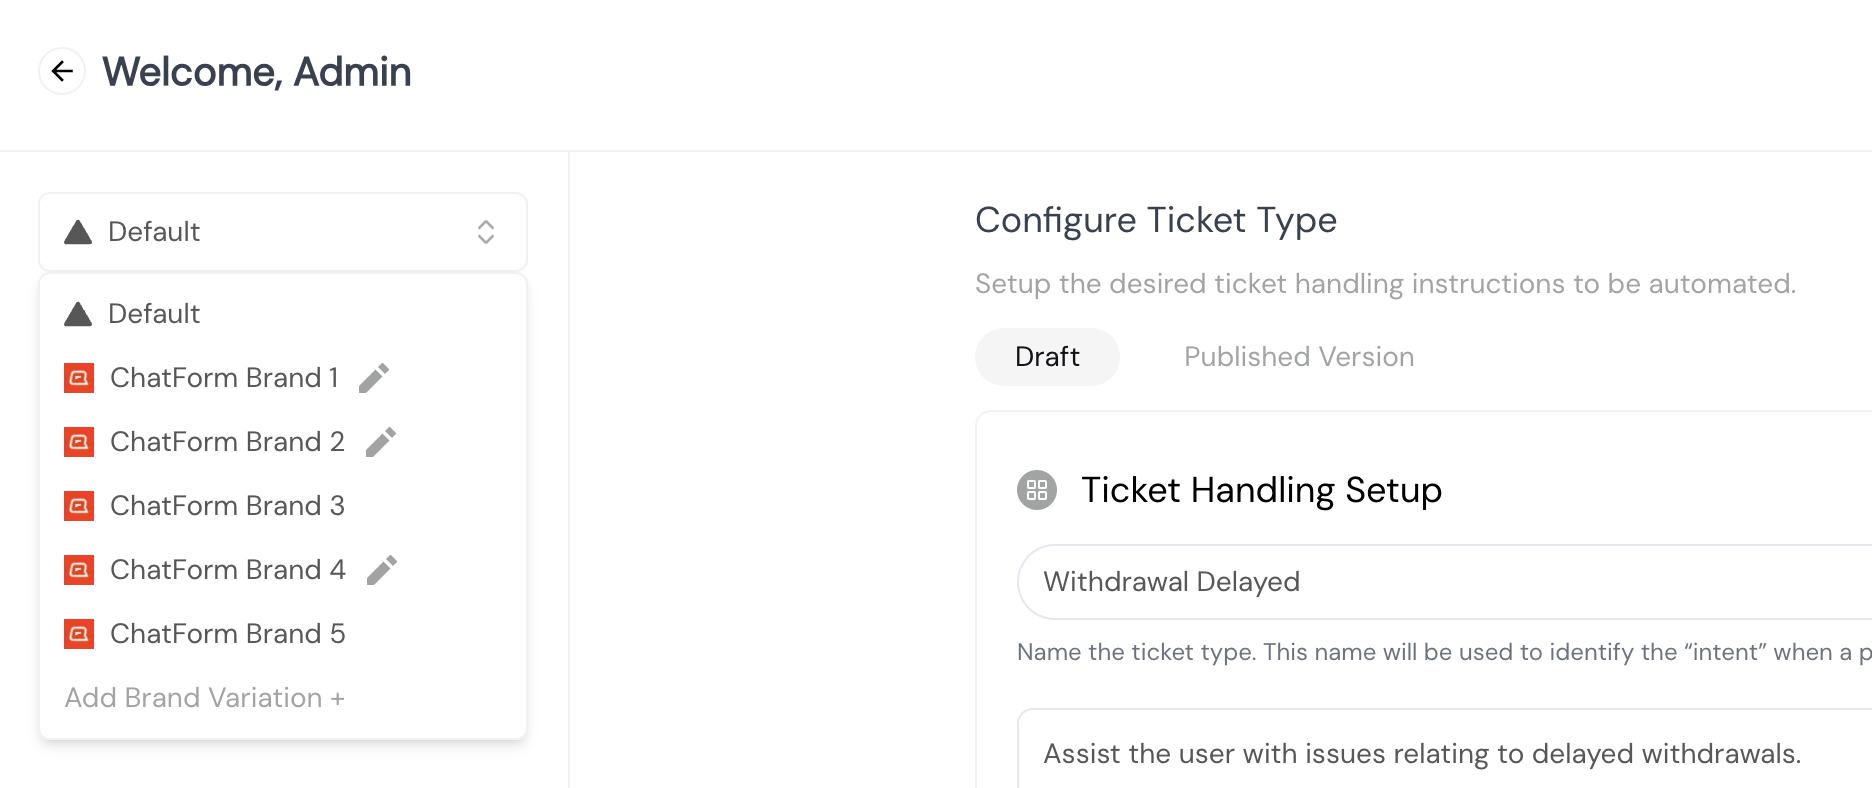
Task: Click the red ChatForm Brand 3 logo icon
Action: (x=79, y=506)
